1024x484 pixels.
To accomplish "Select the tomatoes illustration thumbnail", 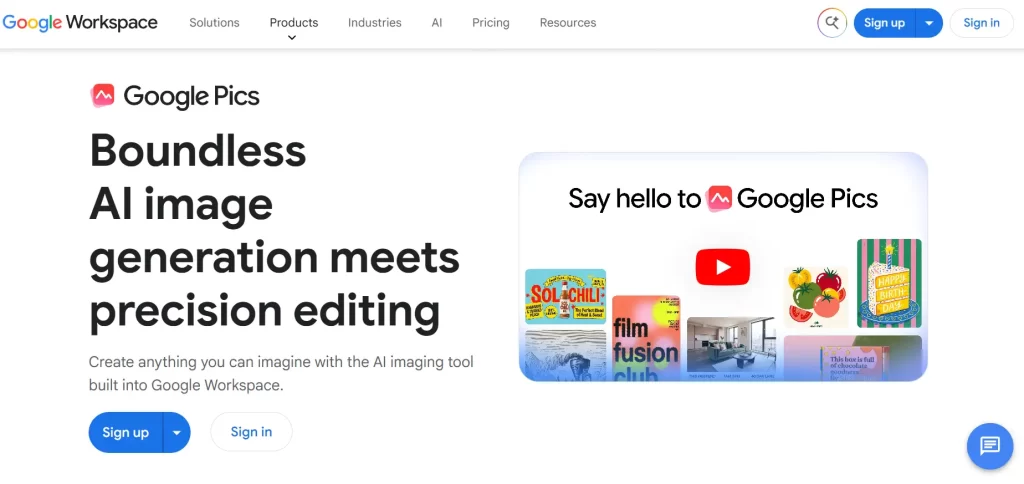I will click(x=816, y=297).
